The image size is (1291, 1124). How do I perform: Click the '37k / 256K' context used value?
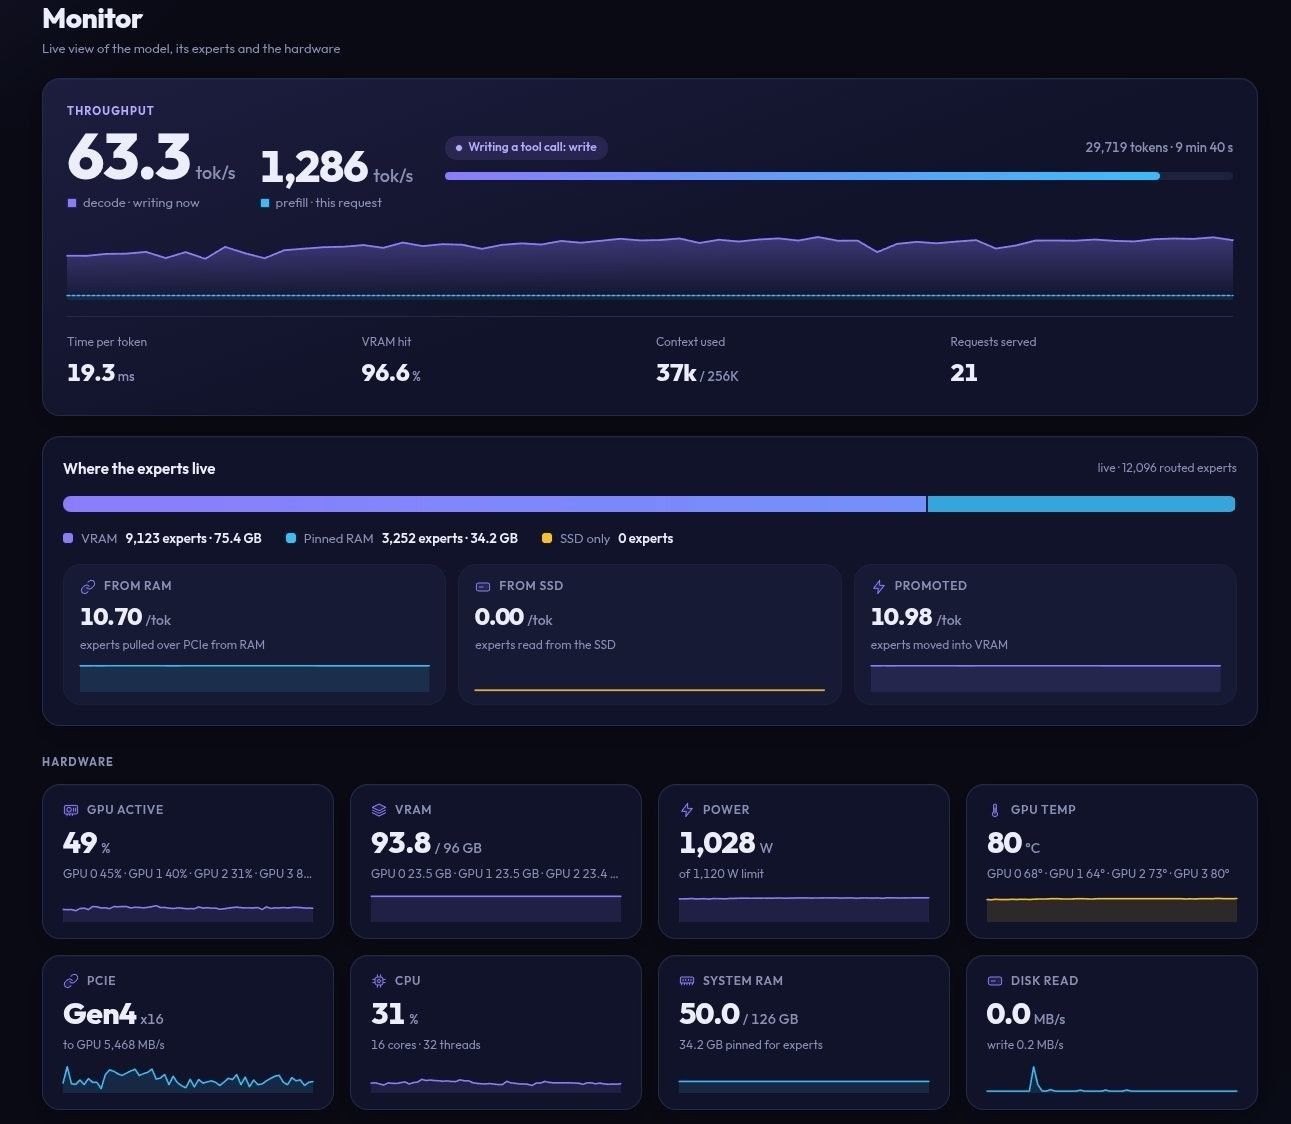pos(697,373)
